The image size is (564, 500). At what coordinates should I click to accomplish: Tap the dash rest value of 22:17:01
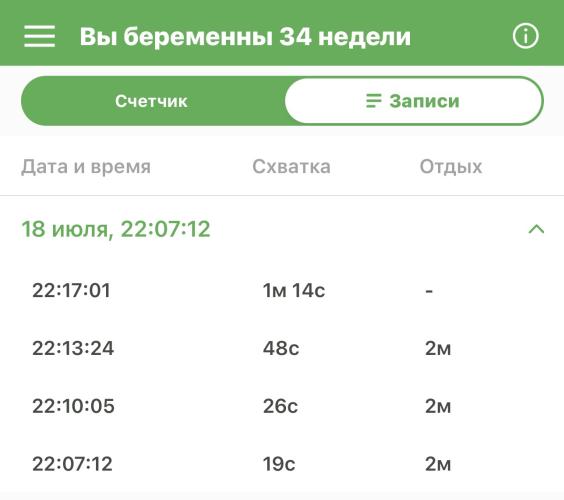(x=429, y=291)
